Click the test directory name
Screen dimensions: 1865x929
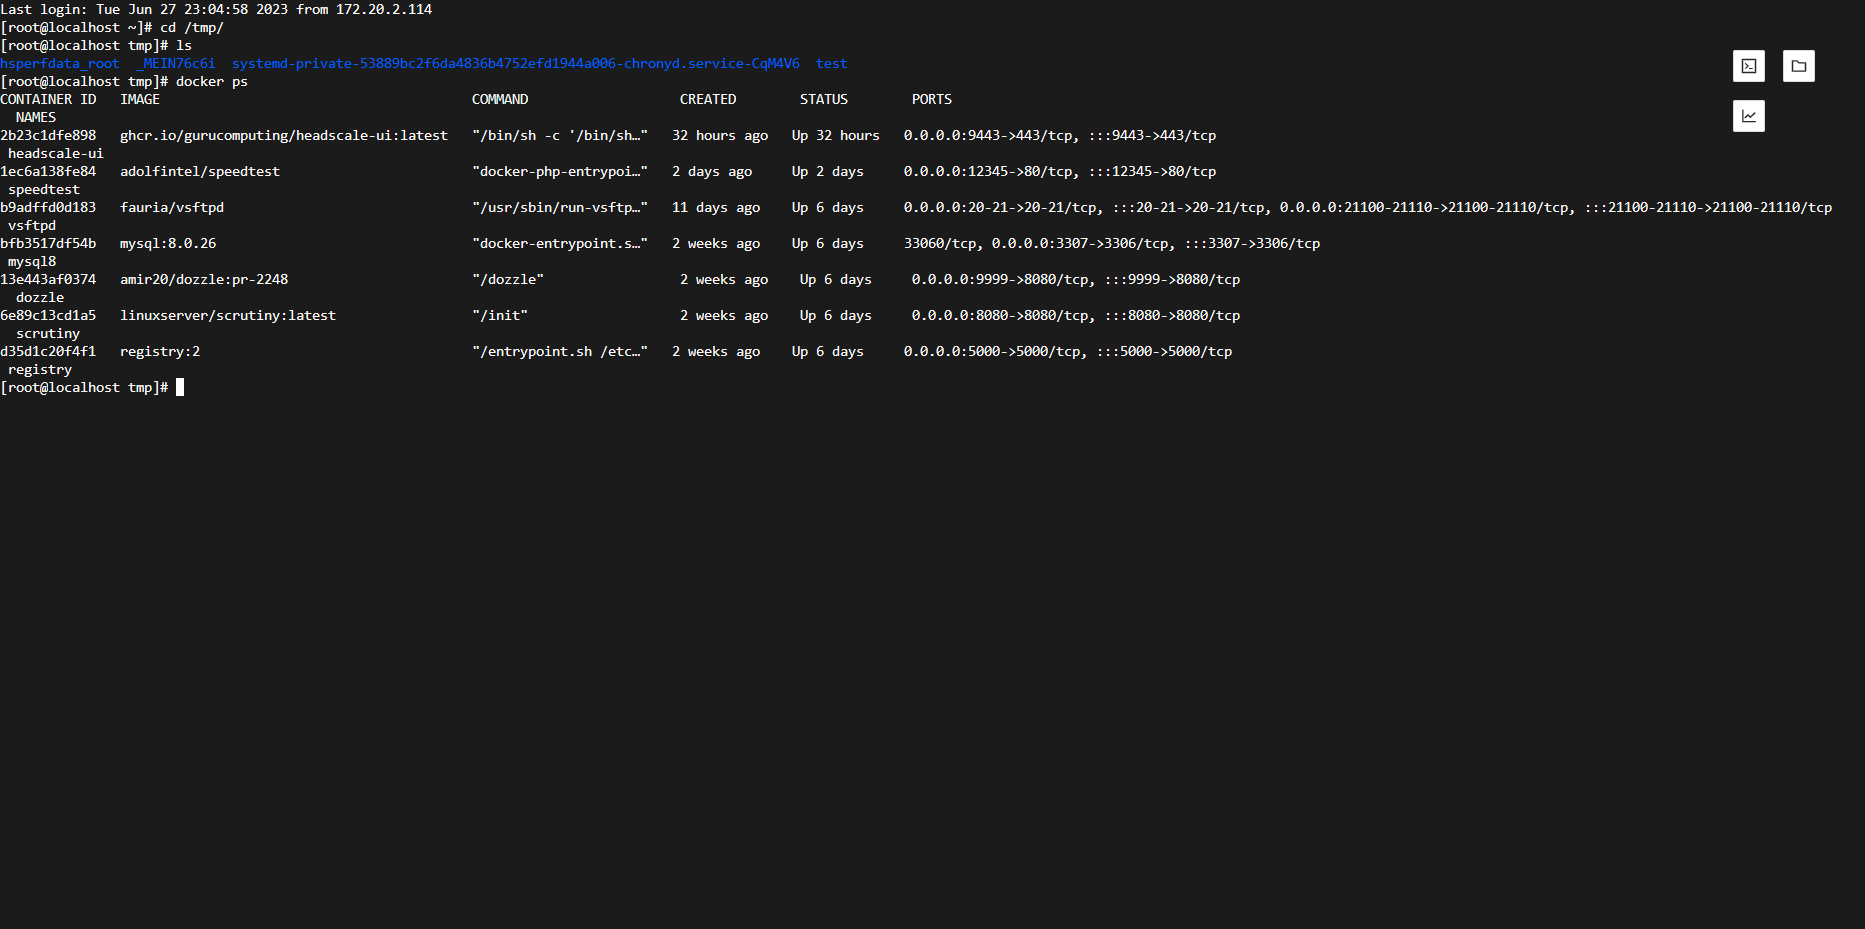pos(832,63)
